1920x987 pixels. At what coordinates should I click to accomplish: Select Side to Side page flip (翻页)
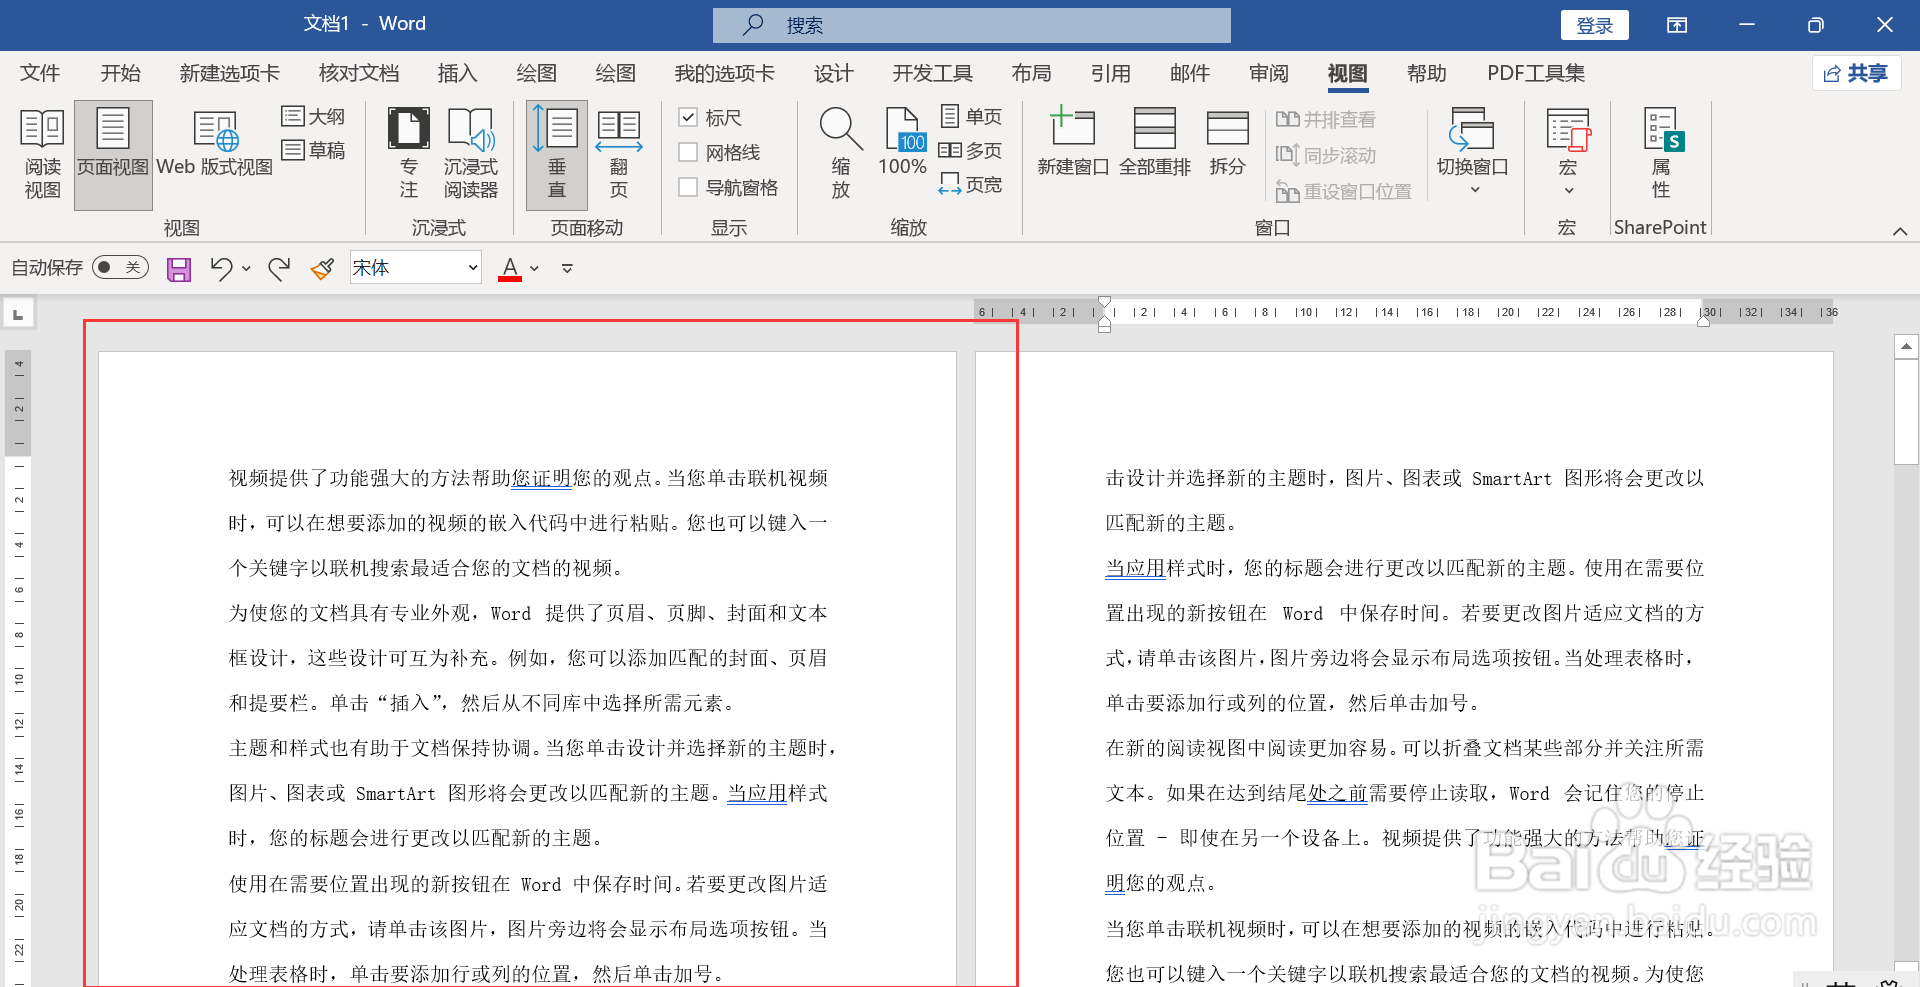[619, 154]
